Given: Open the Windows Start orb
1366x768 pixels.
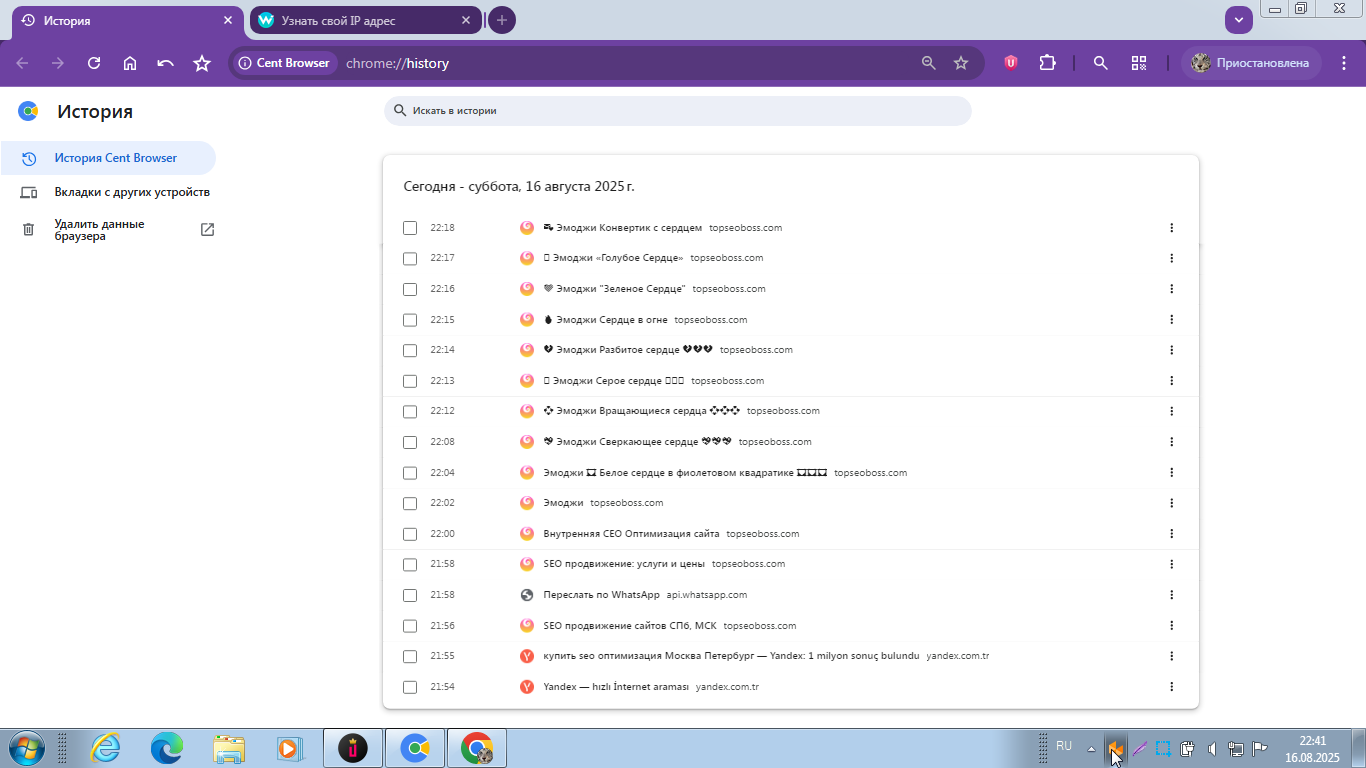Looking at the screenshot, I should click(x=27, y=748).
